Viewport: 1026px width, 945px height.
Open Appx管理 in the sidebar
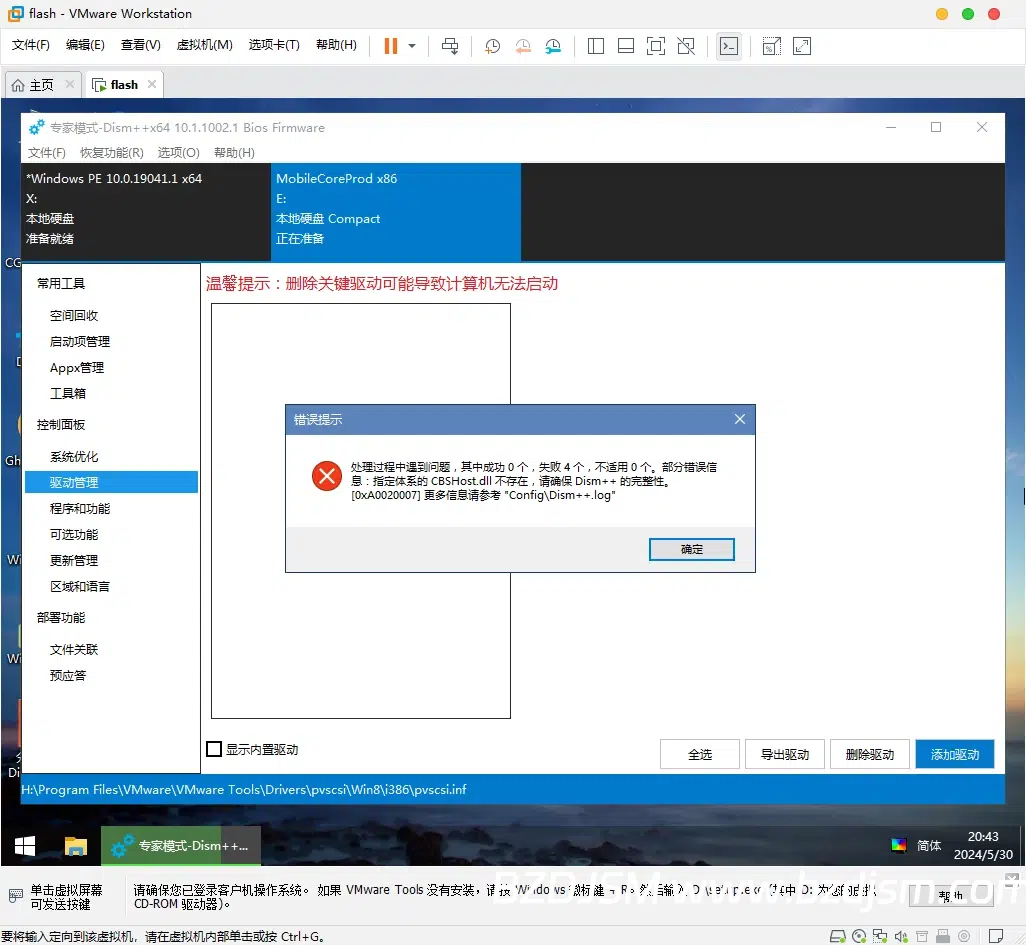tap(77, 368)
